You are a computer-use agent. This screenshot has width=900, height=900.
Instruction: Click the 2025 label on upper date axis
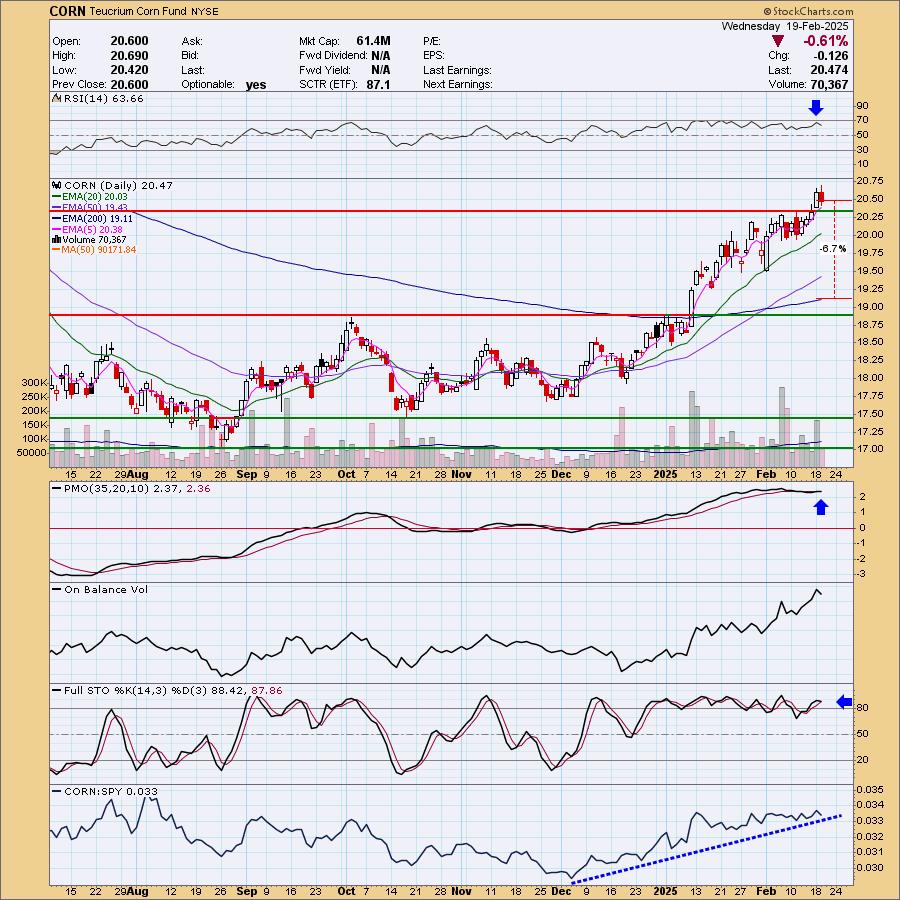666,475
